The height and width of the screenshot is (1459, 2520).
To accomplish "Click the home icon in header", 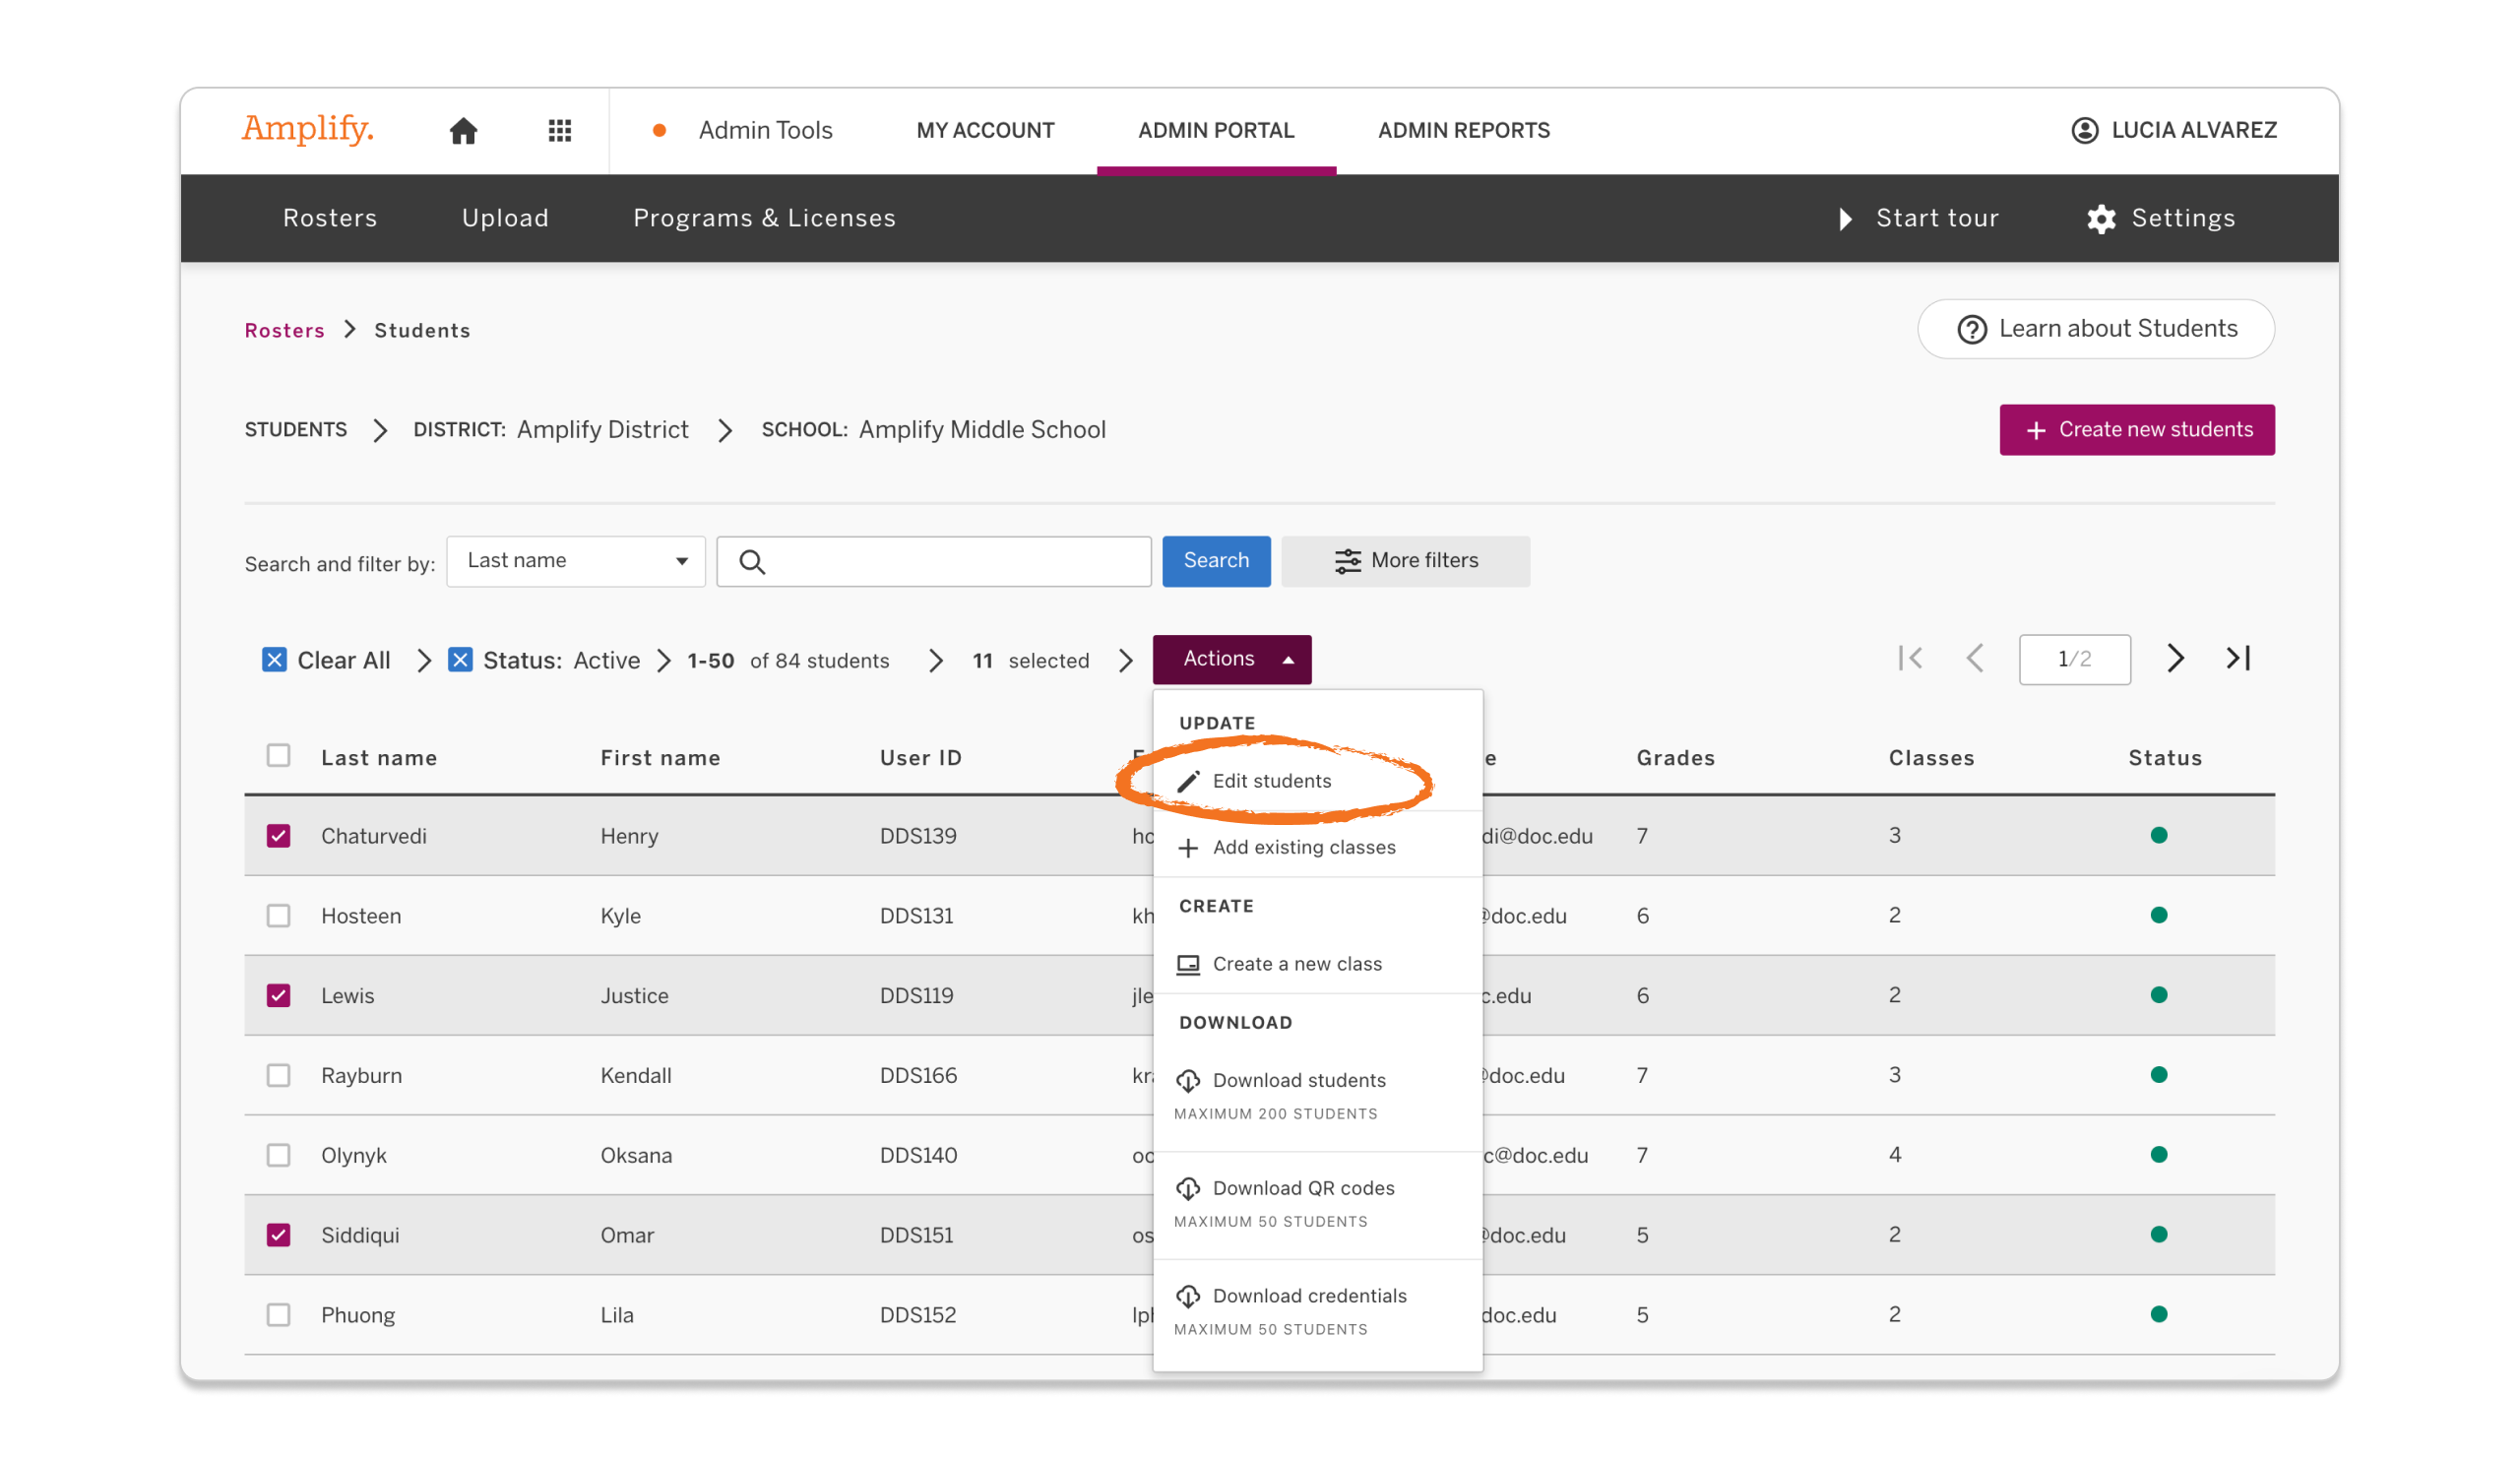I will [x=463, y=131].
